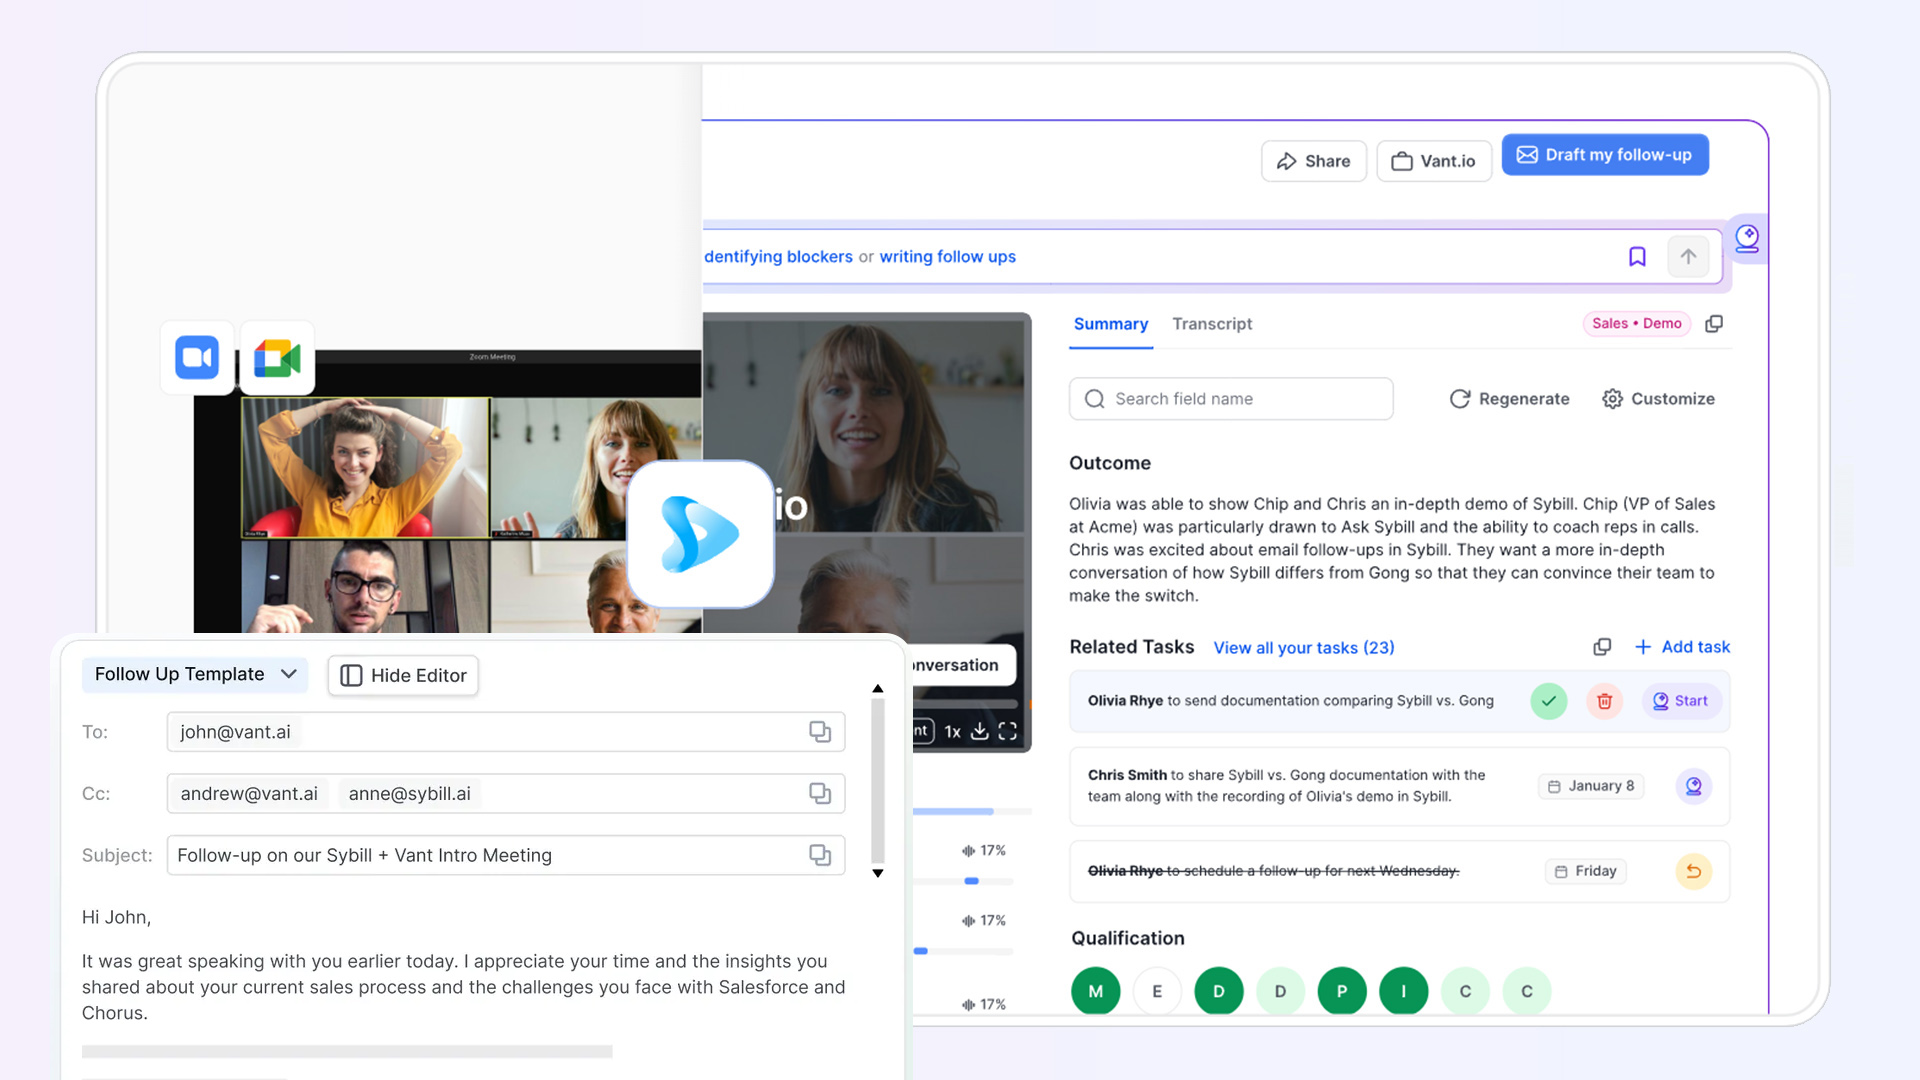Select the M qualification badge
The width and height of the screenshot is (1920, 1080).
click(1095, 991)
